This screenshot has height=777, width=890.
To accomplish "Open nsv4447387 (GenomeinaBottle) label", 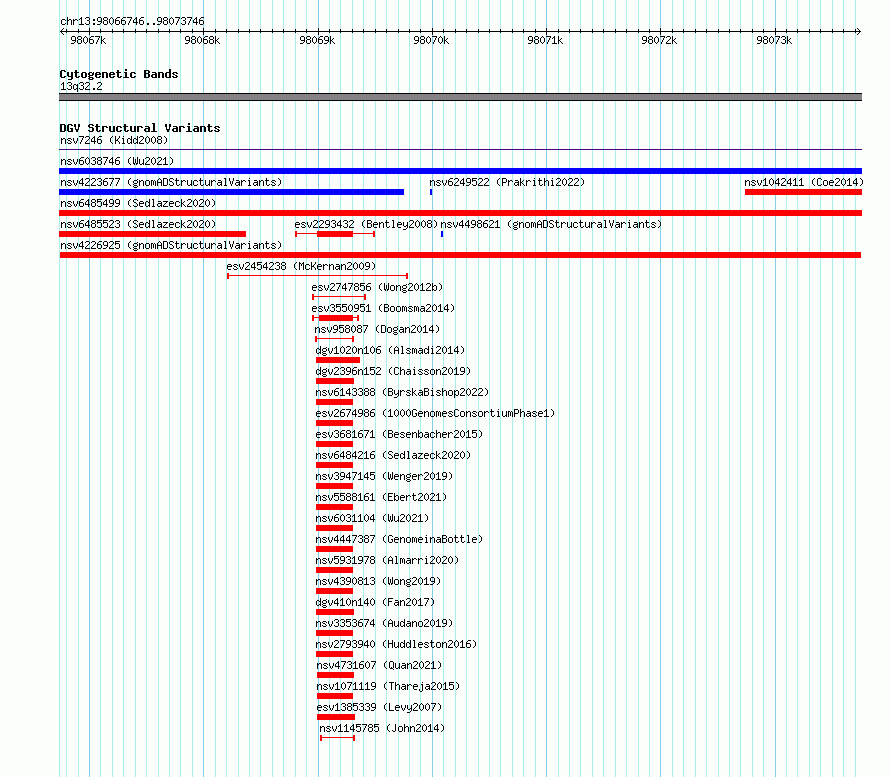I will [x=399, y=539].
